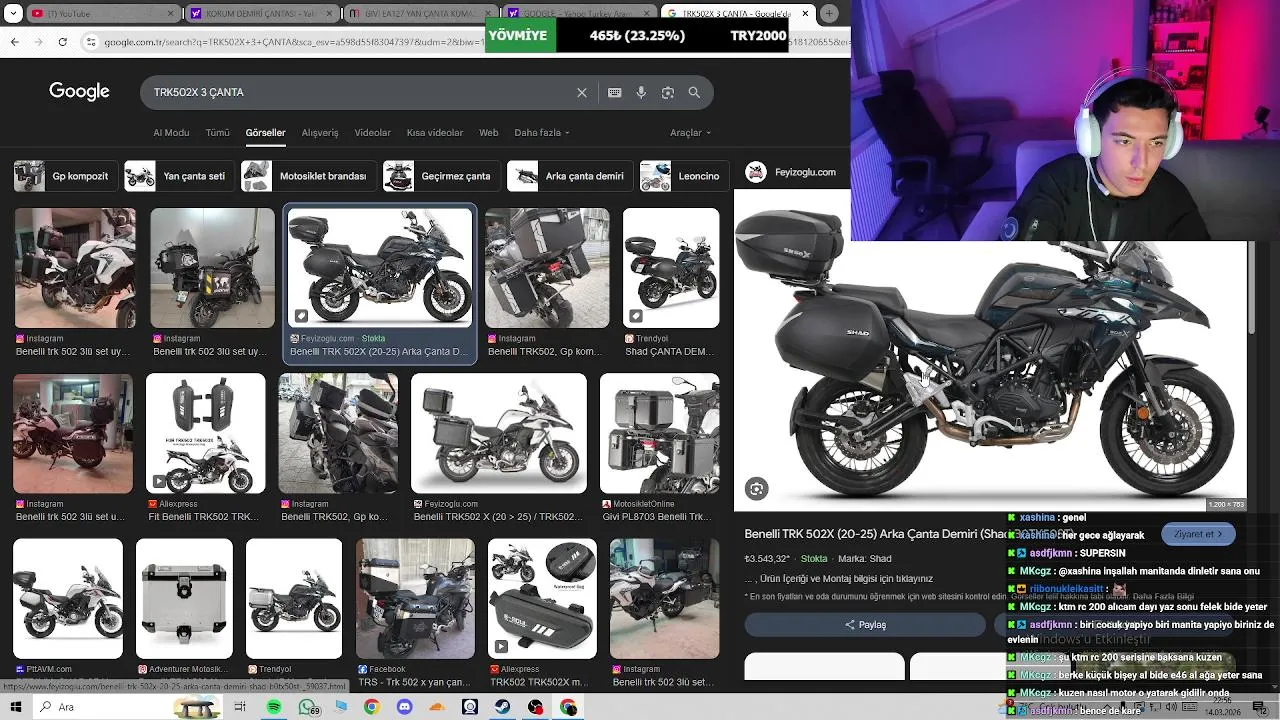Switch to Alışveriş results tab
This screenshot has width=1280, height=720.
point(320,132)
